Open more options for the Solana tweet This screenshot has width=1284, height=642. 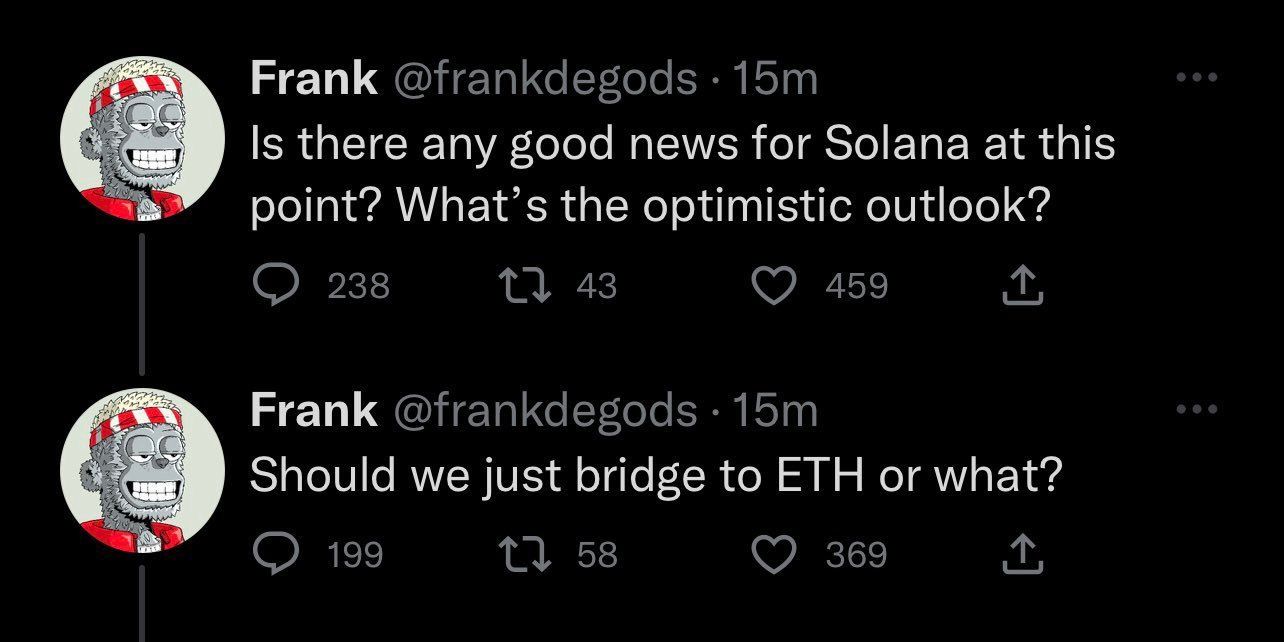coord(1198,78)
